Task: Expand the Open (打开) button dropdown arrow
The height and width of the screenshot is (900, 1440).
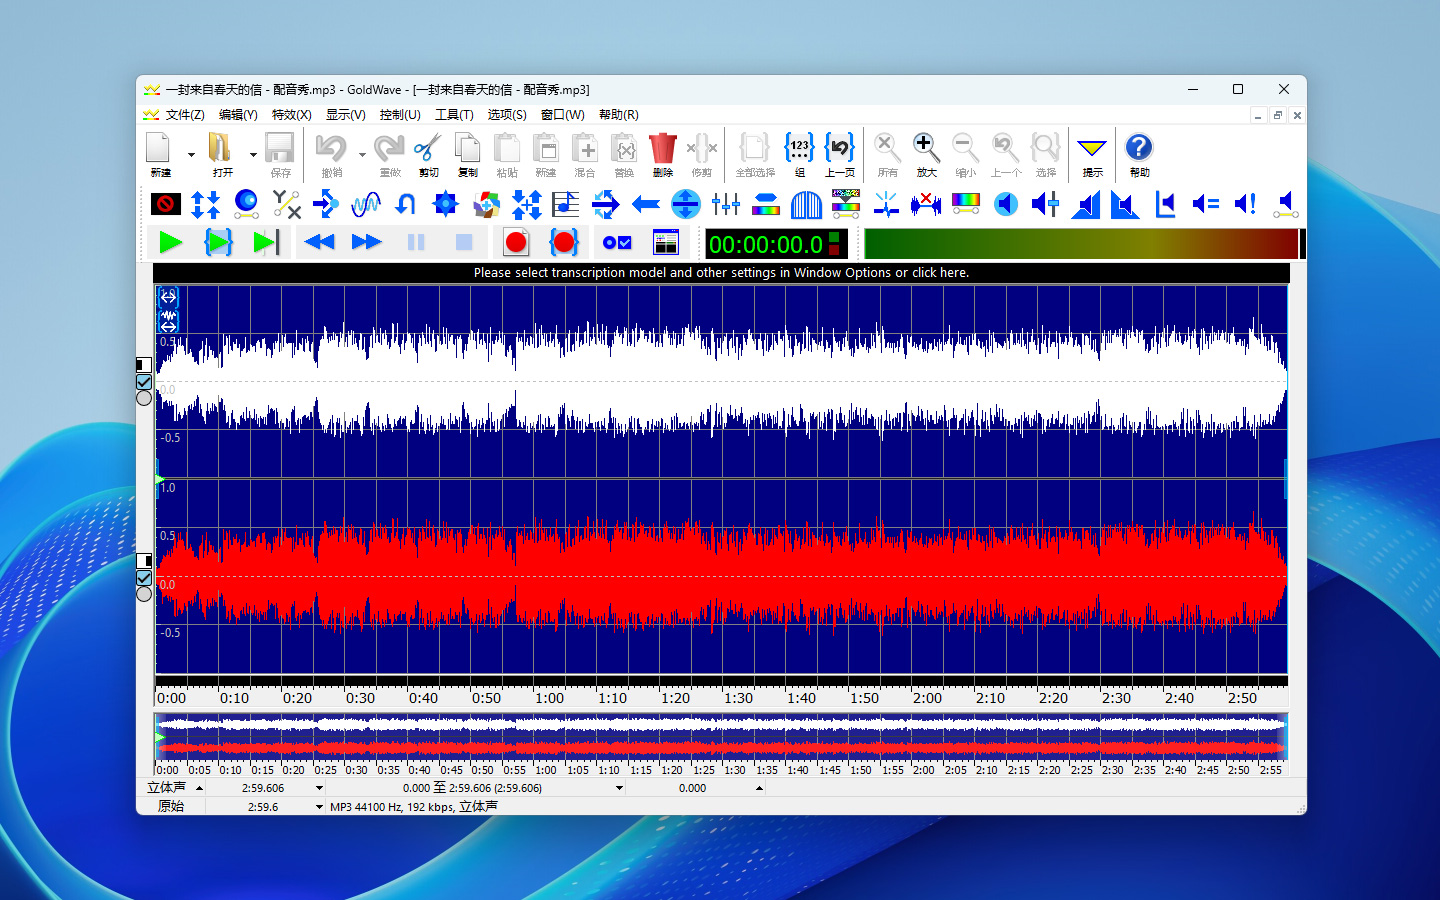Action: click(x=253, y=155)
